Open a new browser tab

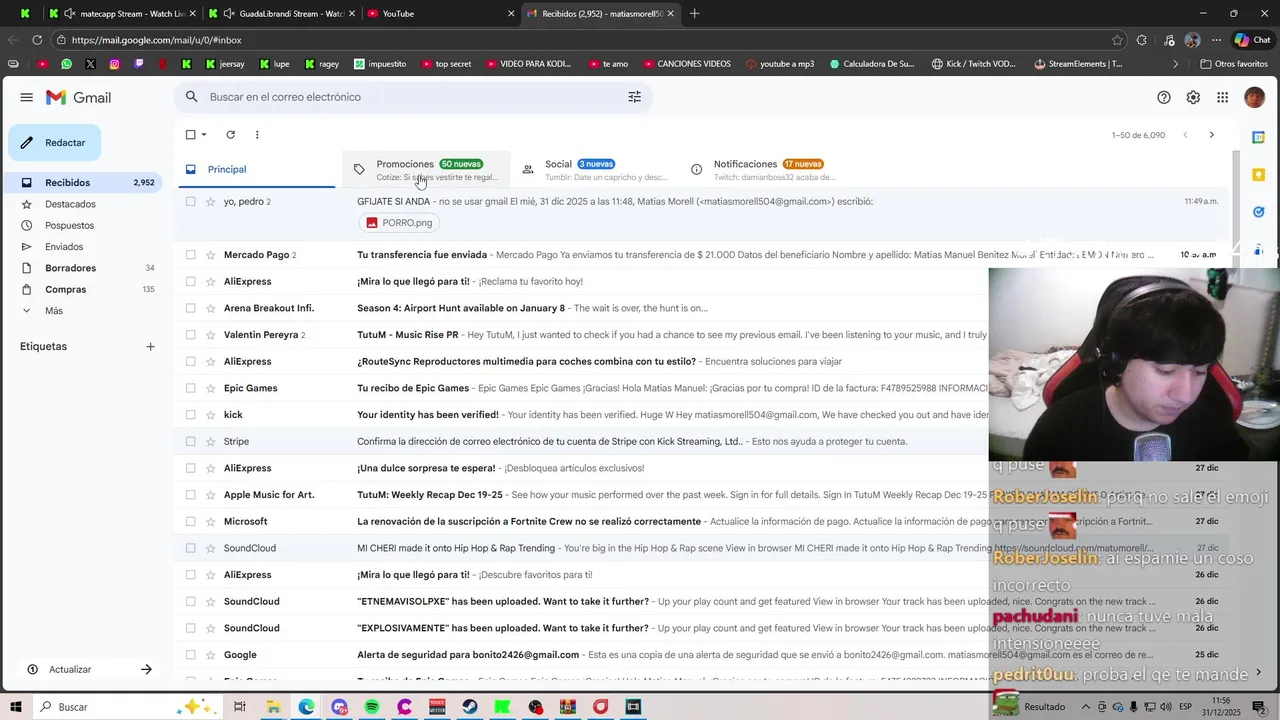click(x=694, y=13)
